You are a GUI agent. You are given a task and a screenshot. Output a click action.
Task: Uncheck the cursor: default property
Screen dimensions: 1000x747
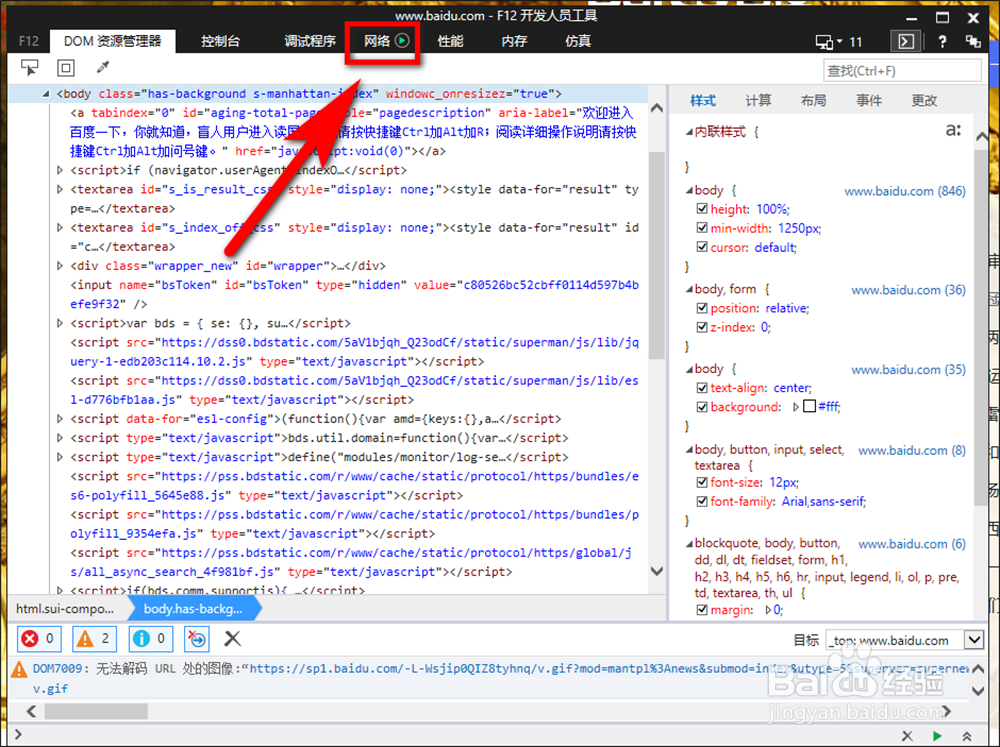click(x=702, y=247)
